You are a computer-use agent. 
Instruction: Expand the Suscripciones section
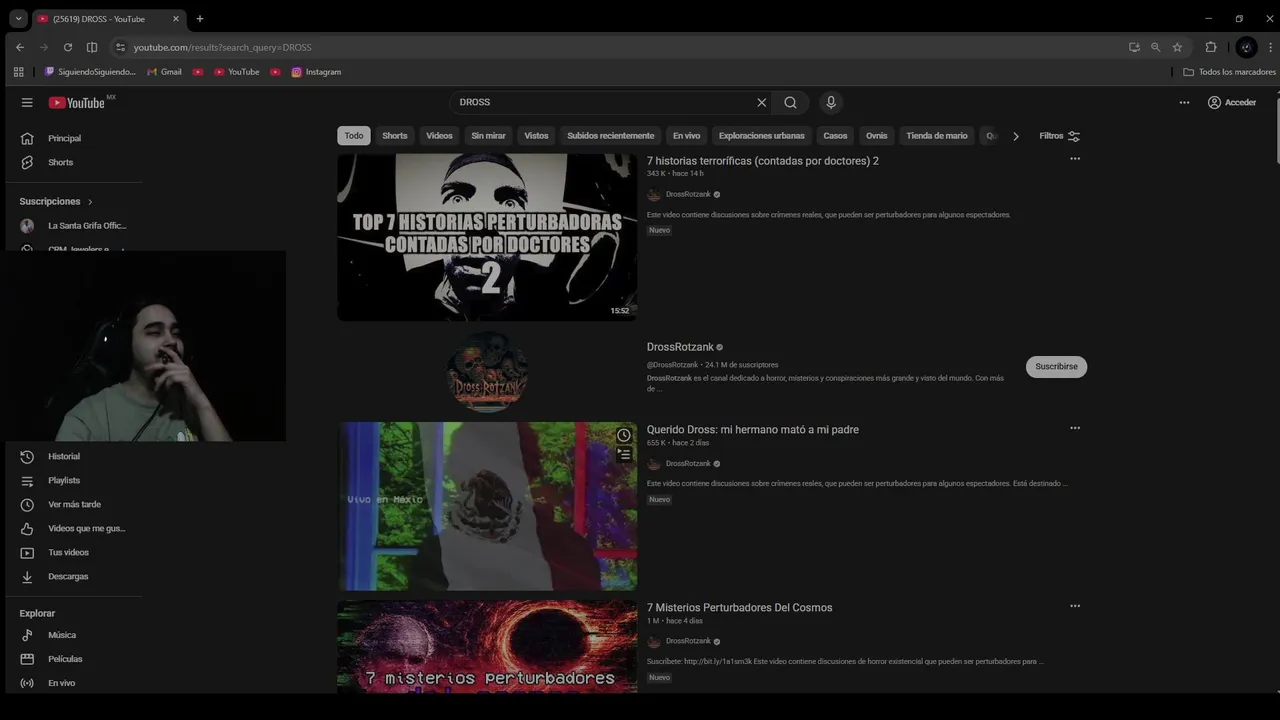click(x=56, y=201)
